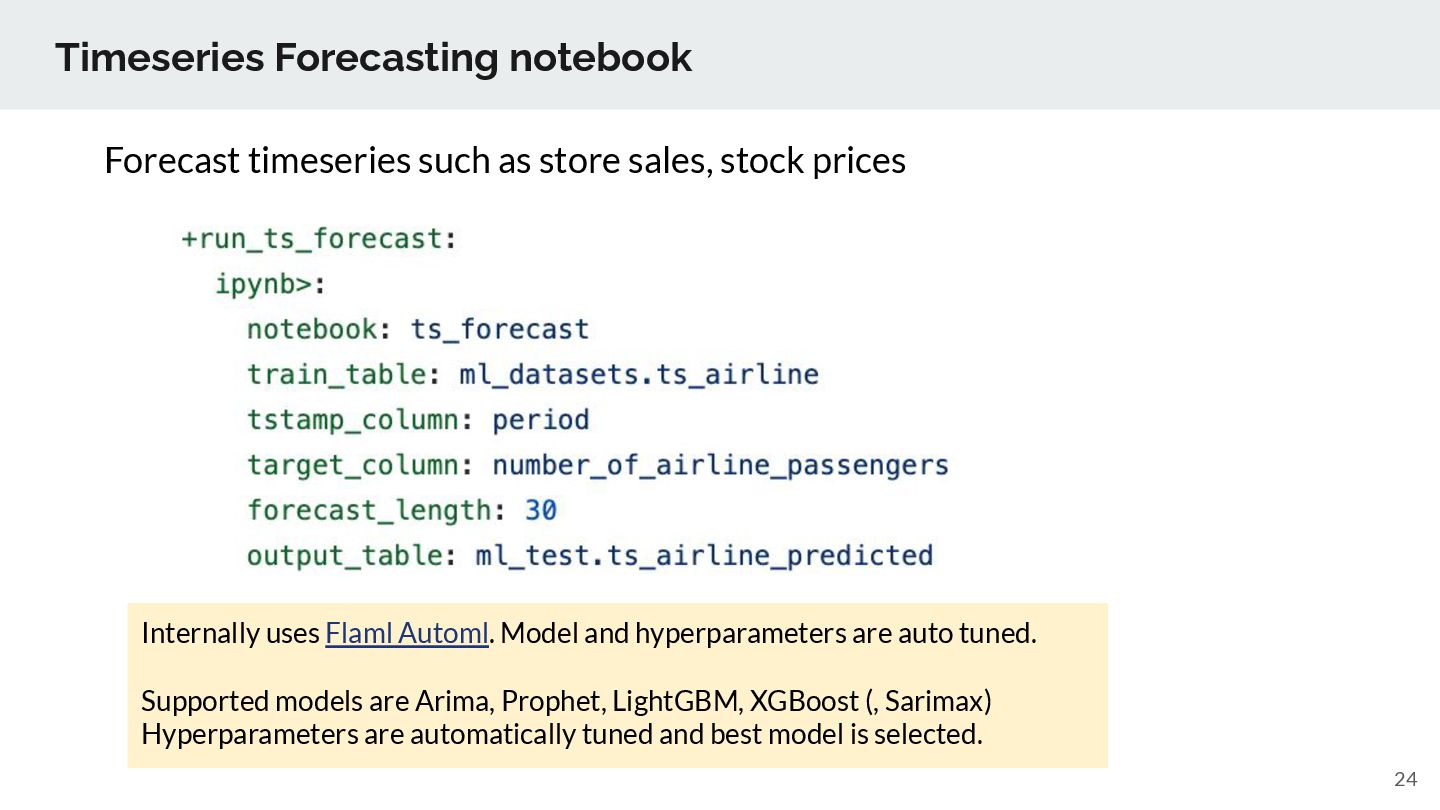Viewport: 1440px width, 810px height.
Task: Click the slide page number 24
Action: (x=1405, y=780)
